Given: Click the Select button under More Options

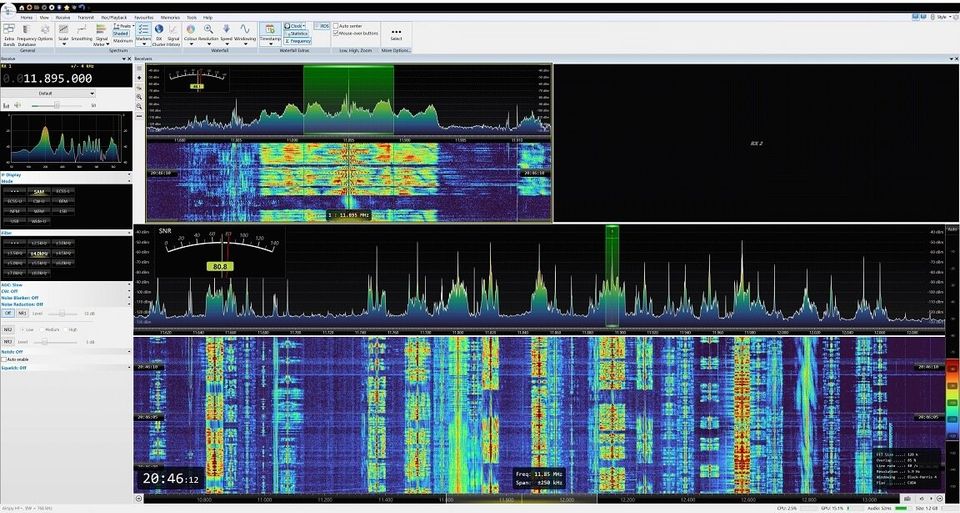Looking at the screenshot, I should 396,33.
